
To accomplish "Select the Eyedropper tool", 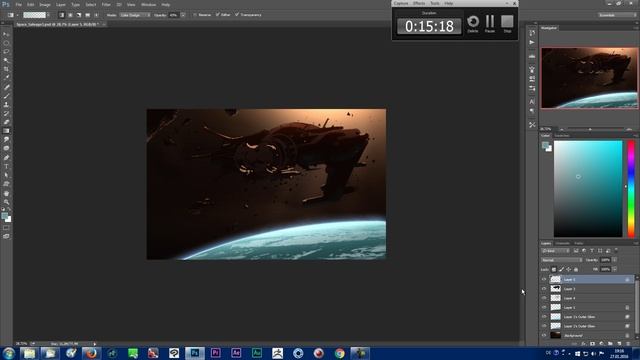I will (x=6, y=78).
